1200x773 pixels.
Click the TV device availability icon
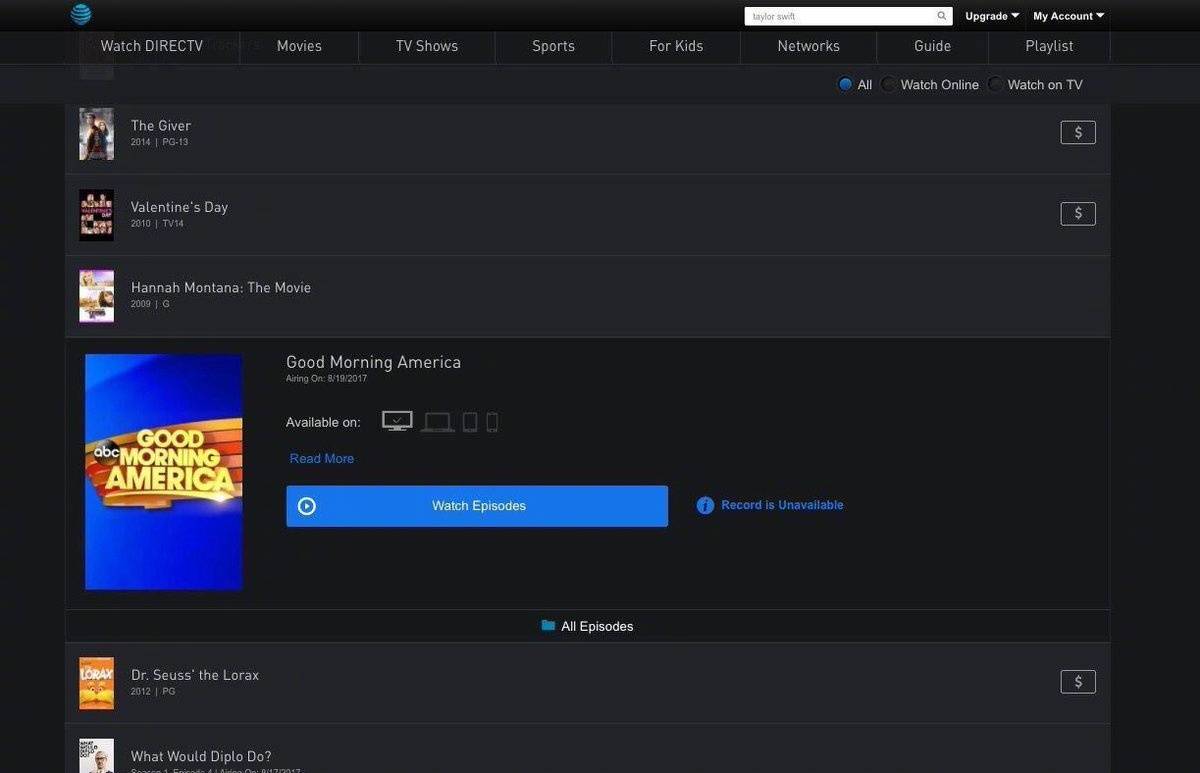397,422
